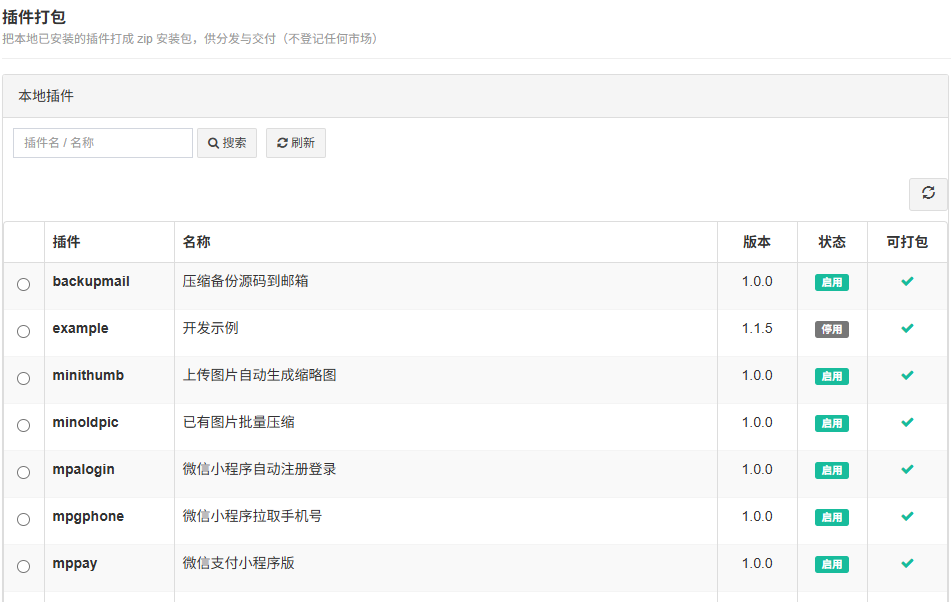The height and width of the screenshot is (602, 951).
Task: Choose the minithumb plugin radio button
Action: click(x=24, y=378)
